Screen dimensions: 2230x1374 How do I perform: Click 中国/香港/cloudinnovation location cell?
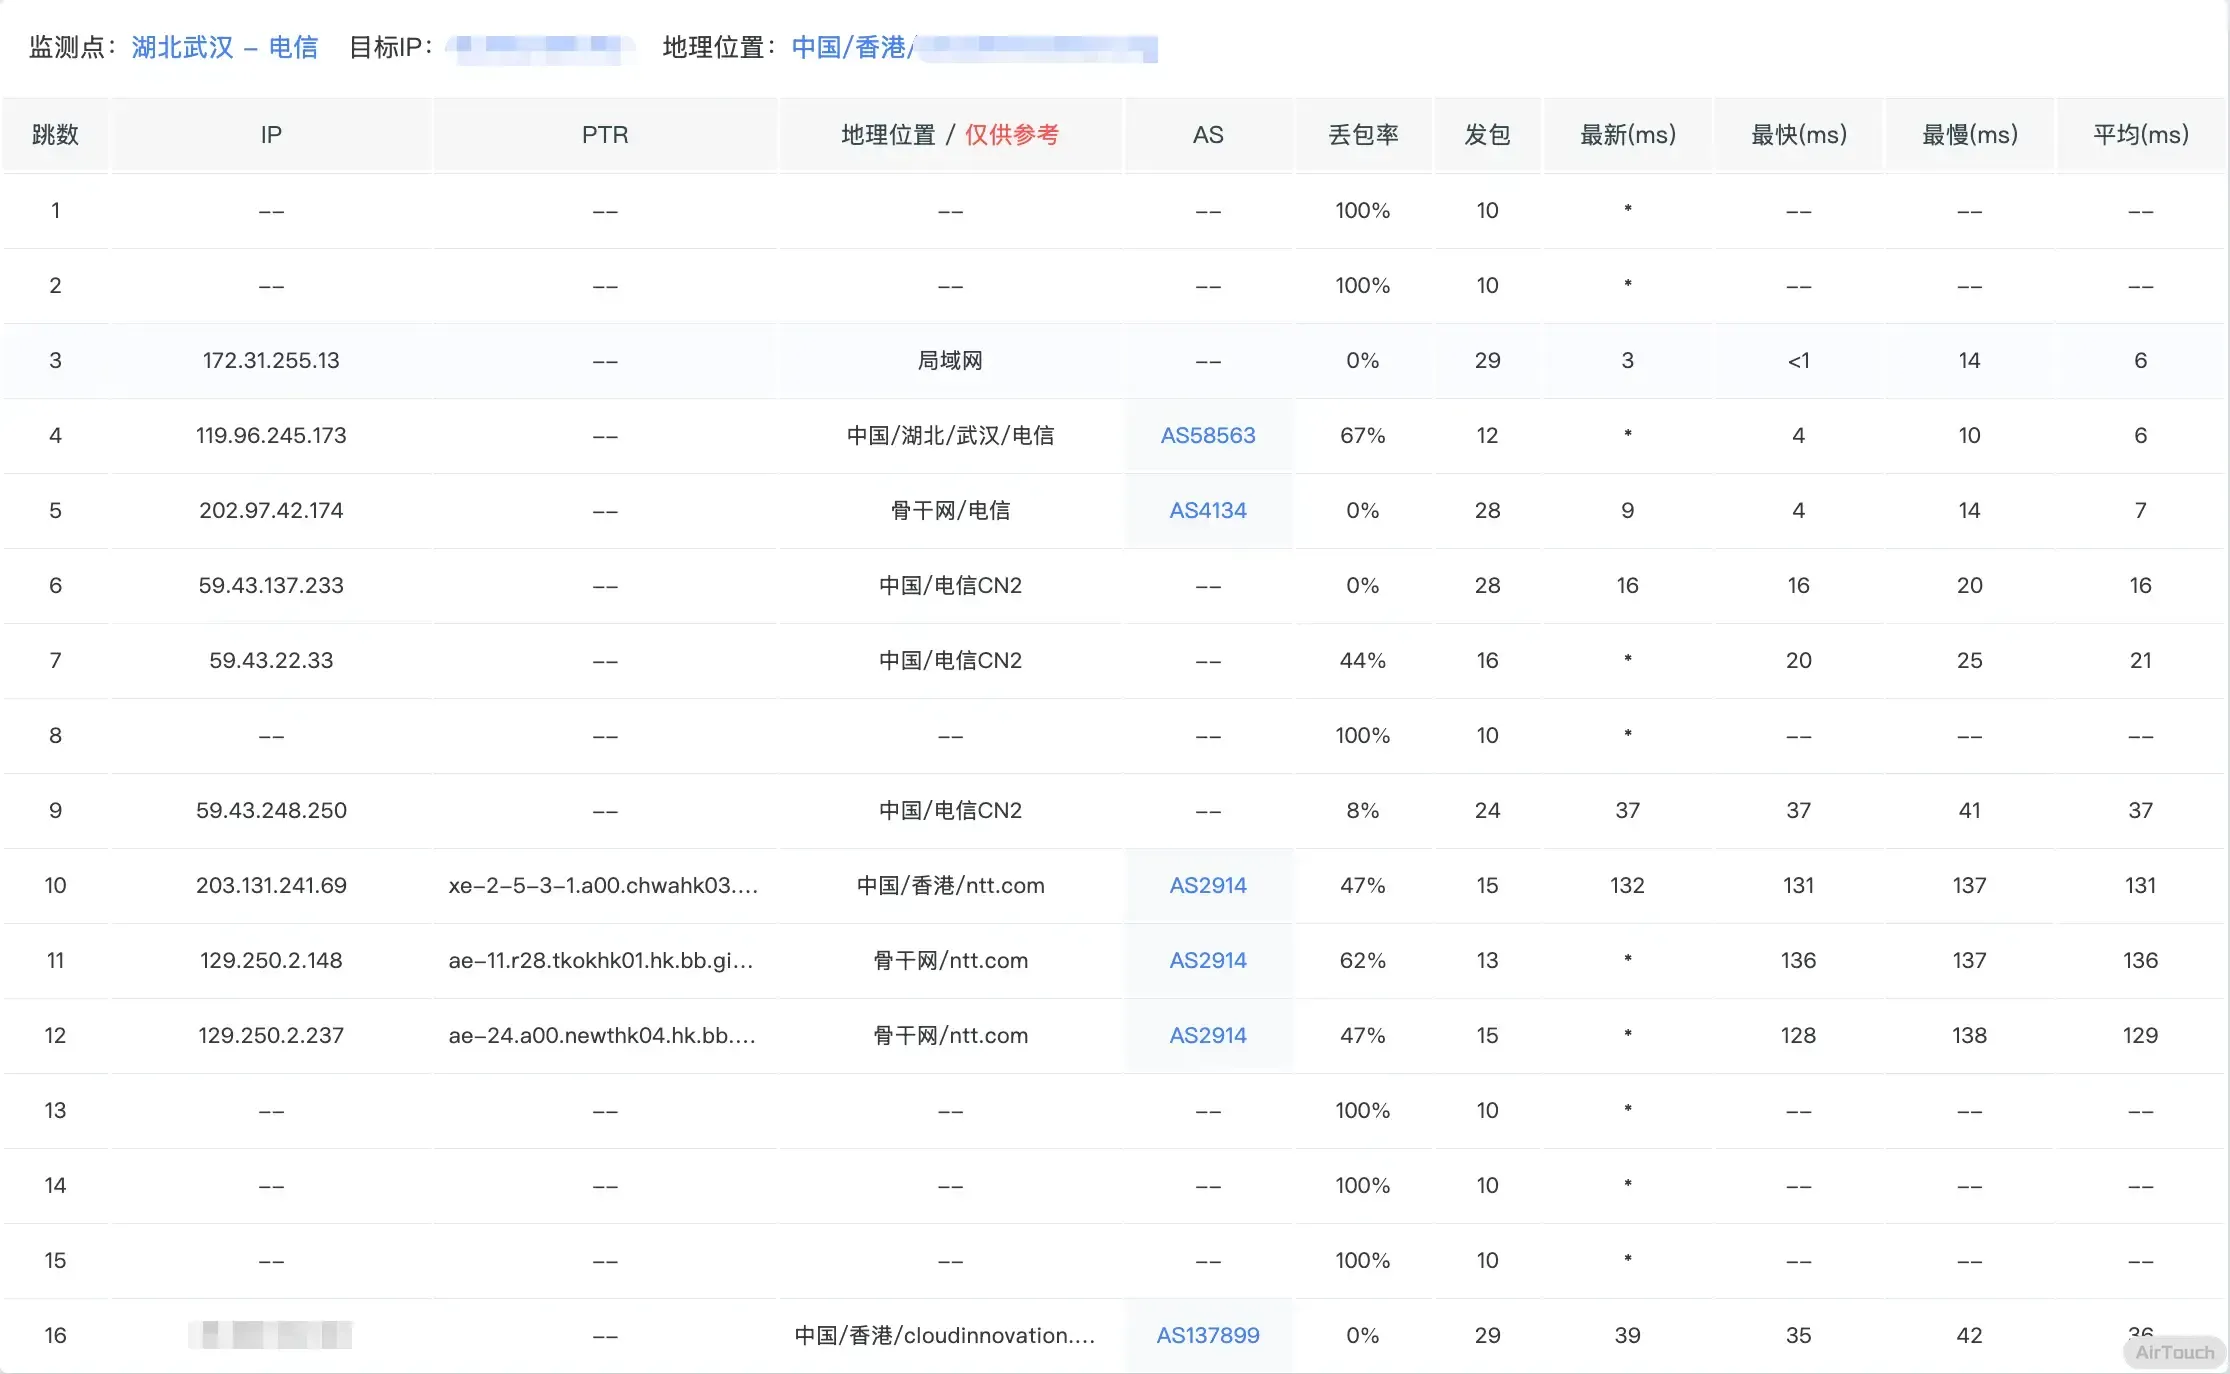coord(944,1335)
